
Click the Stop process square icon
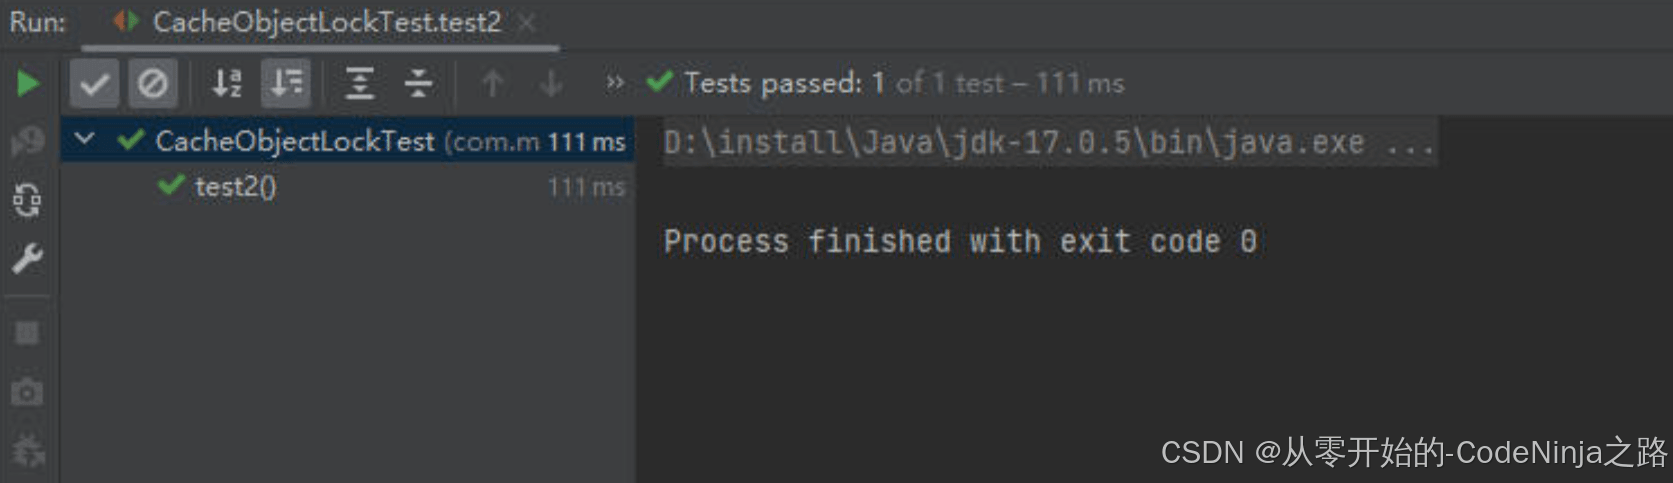(x=27, y=332)
